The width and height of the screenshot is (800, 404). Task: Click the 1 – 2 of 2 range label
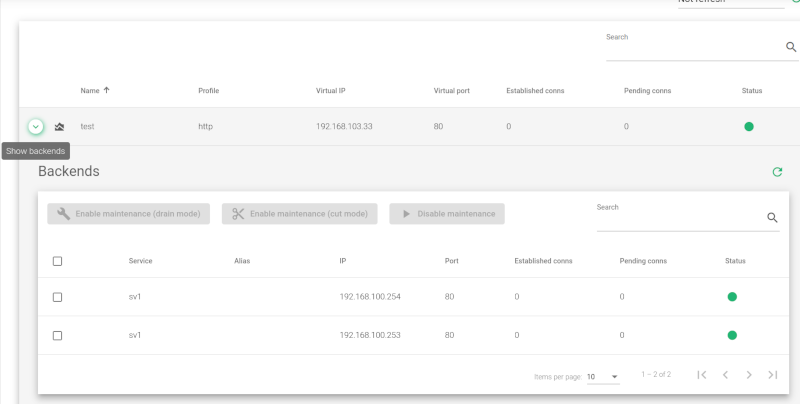point(656,374)
